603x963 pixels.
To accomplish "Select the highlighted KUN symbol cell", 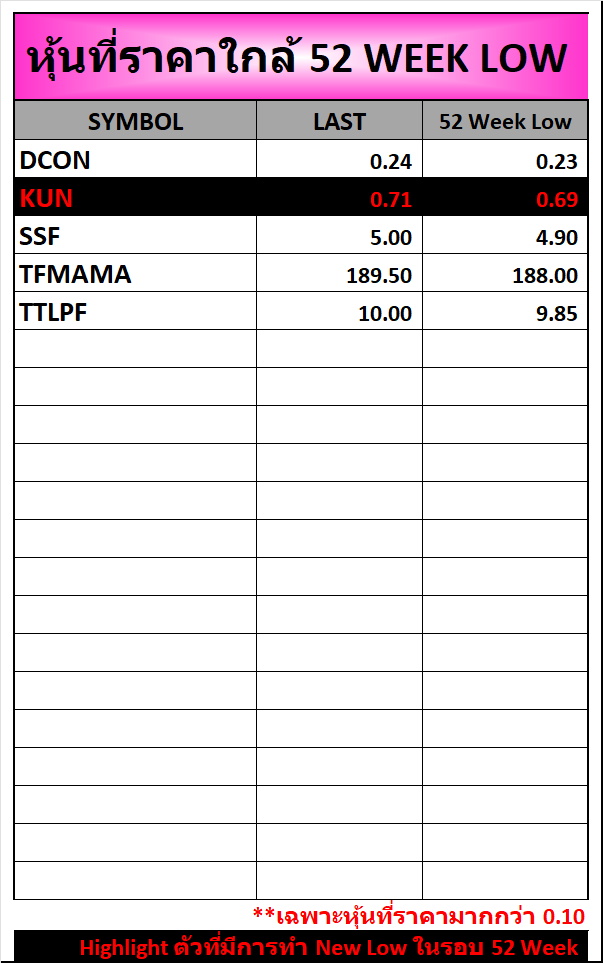I will 47,198.
